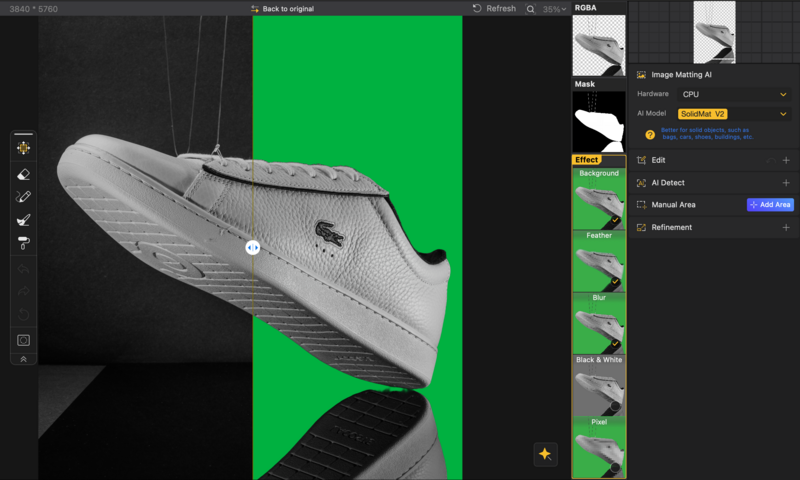Collapse the left toolbar with double chevron

(x=23, y=359)
